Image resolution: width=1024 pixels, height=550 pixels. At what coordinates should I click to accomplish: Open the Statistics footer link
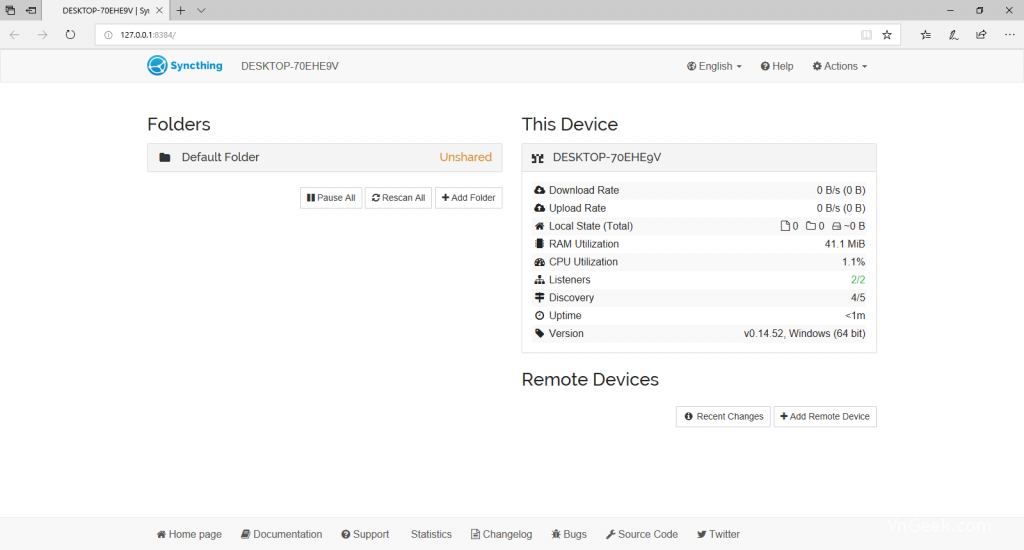click(430, 534)
